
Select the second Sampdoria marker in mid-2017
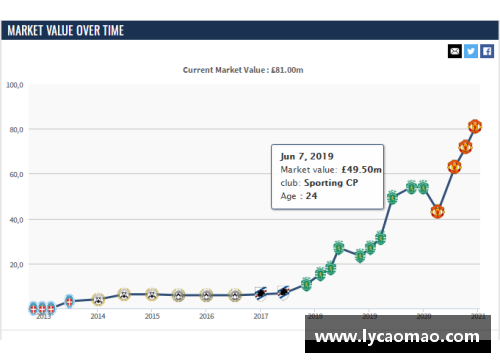tap(283, 293)
